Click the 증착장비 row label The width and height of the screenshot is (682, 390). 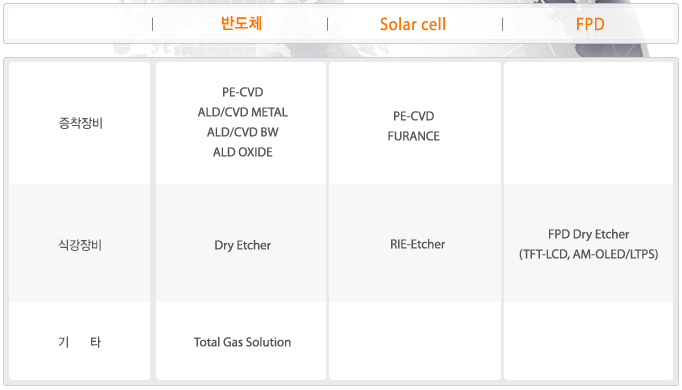(x=80, y=123)
